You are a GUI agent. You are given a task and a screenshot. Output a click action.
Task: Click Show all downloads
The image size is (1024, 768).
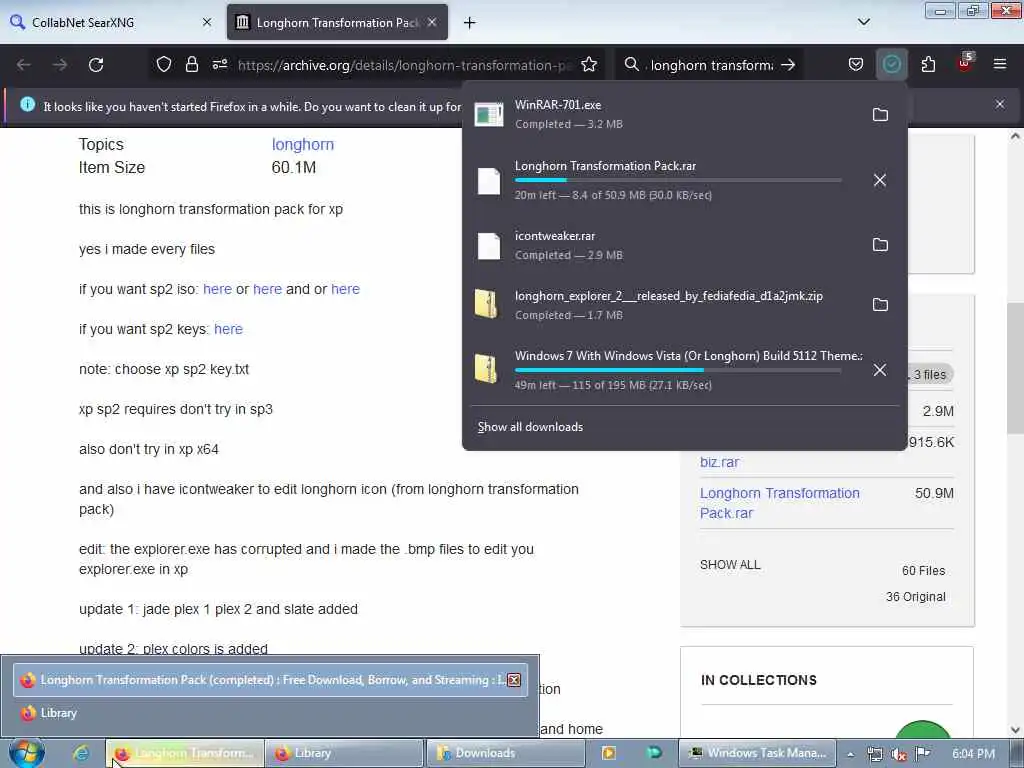click(530, 427)
